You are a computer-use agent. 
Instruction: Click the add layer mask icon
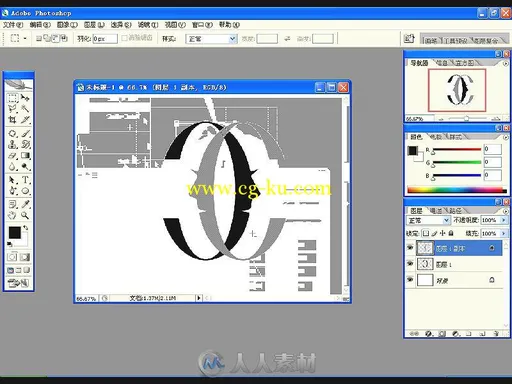[442, 333]
